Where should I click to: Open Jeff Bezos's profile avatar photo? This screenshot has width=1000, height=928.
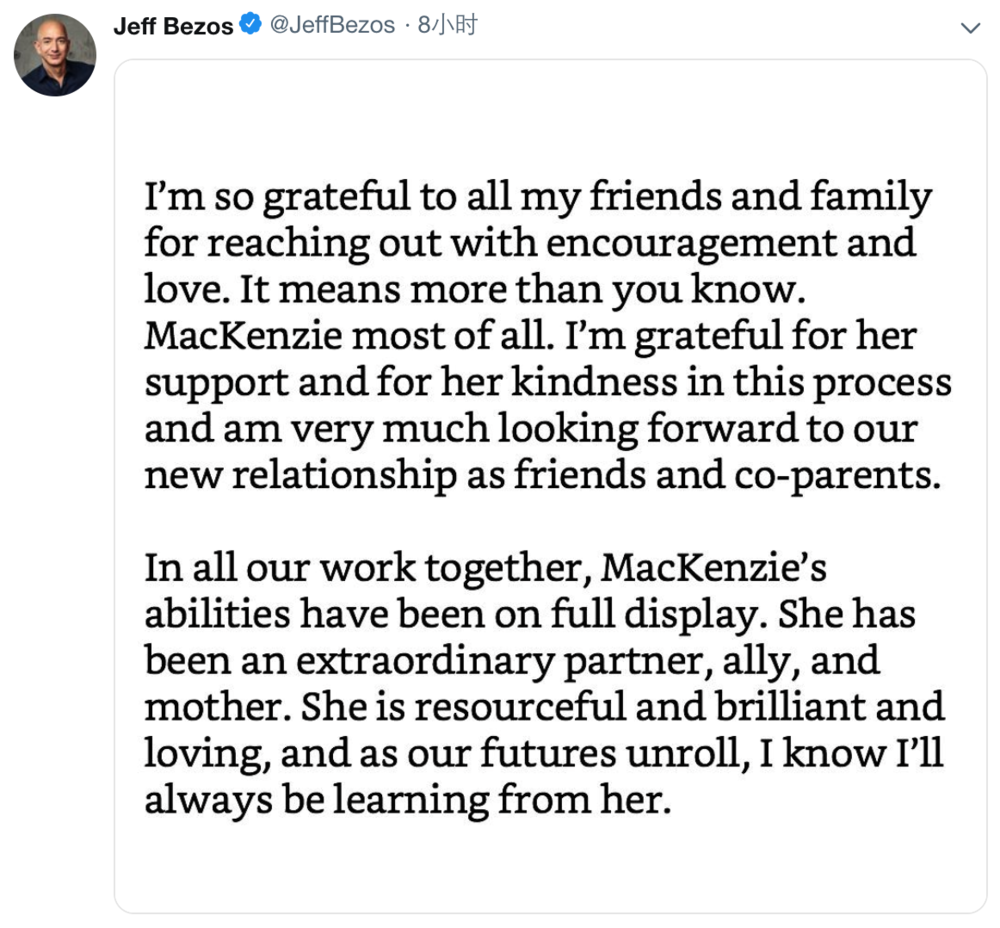(55, 55)
